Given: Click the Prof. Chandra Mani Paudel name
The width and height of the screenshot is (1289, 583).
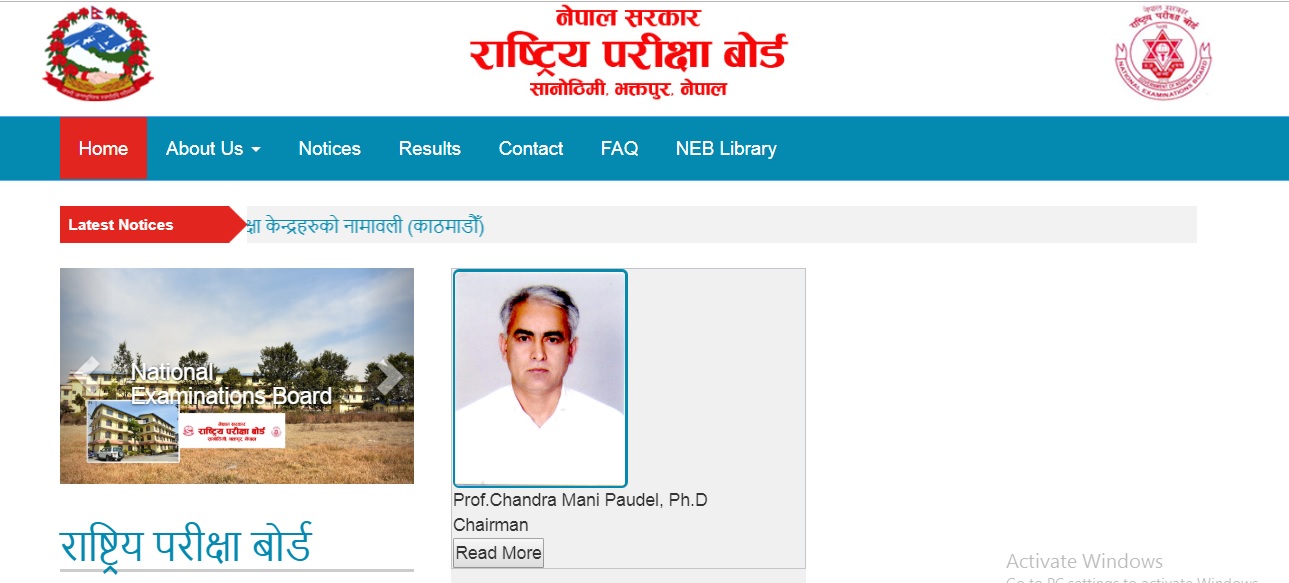Looking at the screenshot, I should [x=580, y=499].
